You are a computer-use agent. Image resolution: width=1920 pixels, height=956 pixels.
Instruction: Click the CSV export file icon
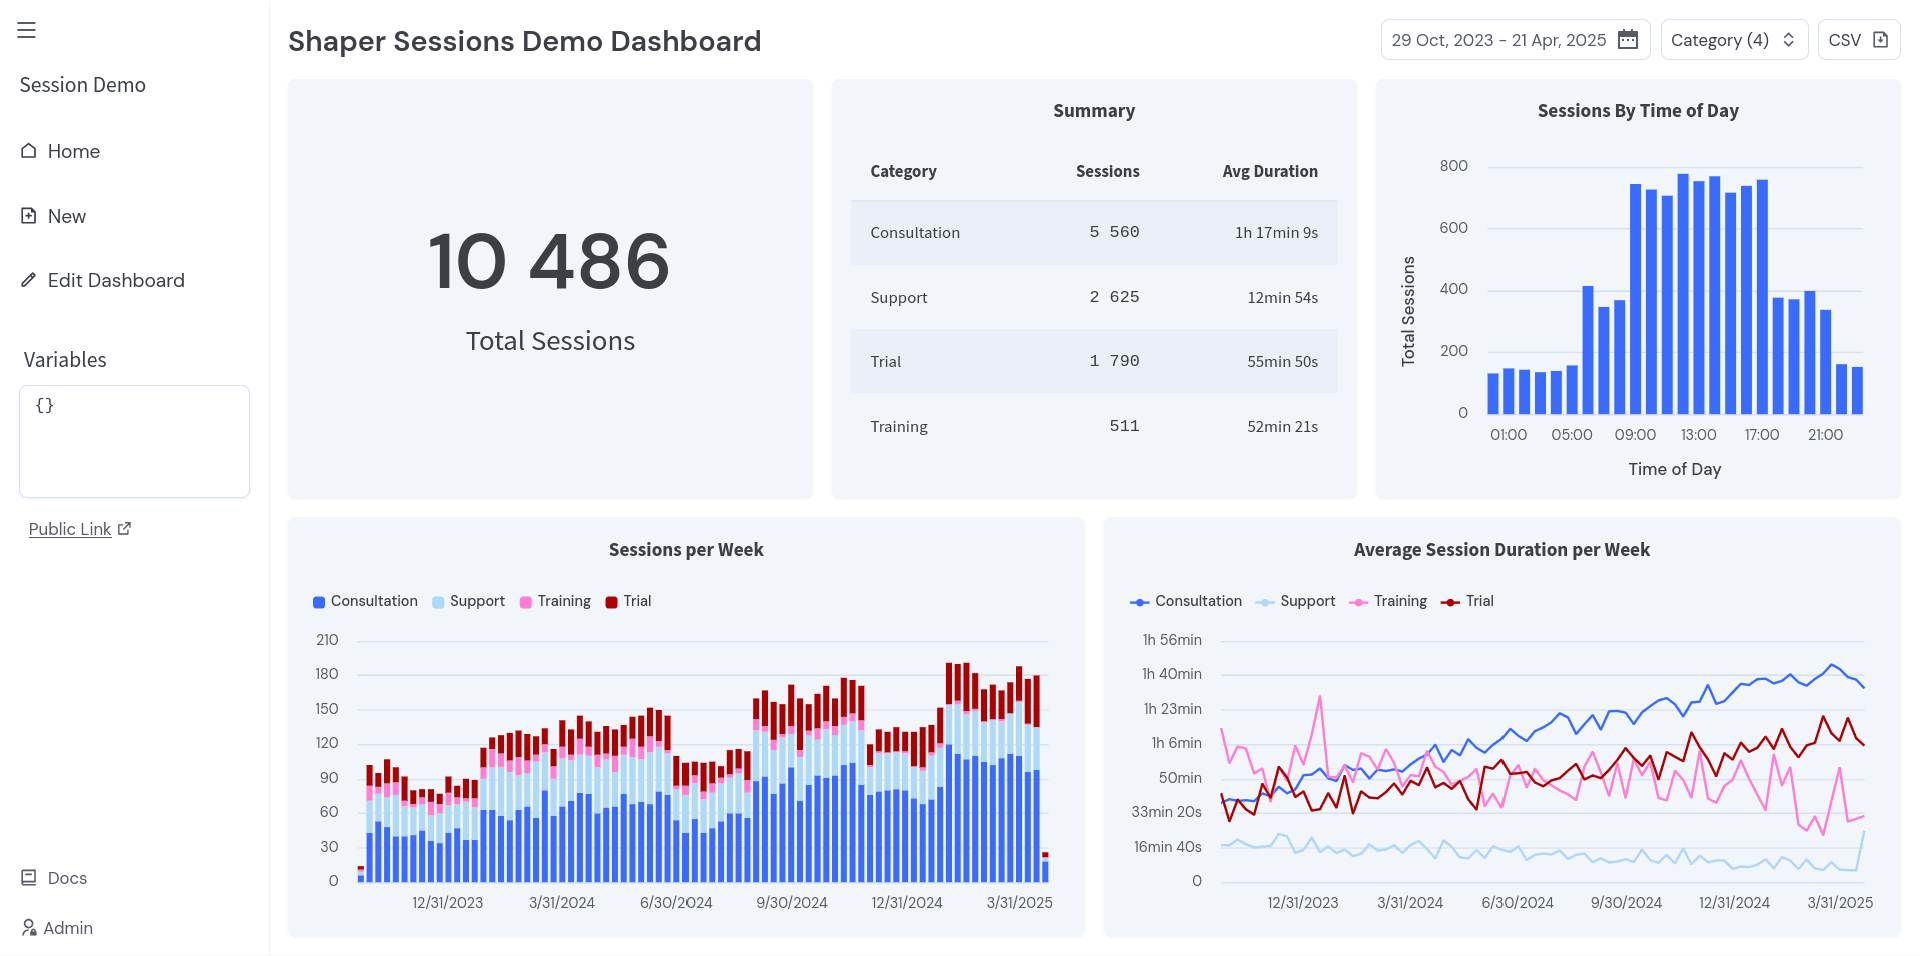pos(1878,39)
